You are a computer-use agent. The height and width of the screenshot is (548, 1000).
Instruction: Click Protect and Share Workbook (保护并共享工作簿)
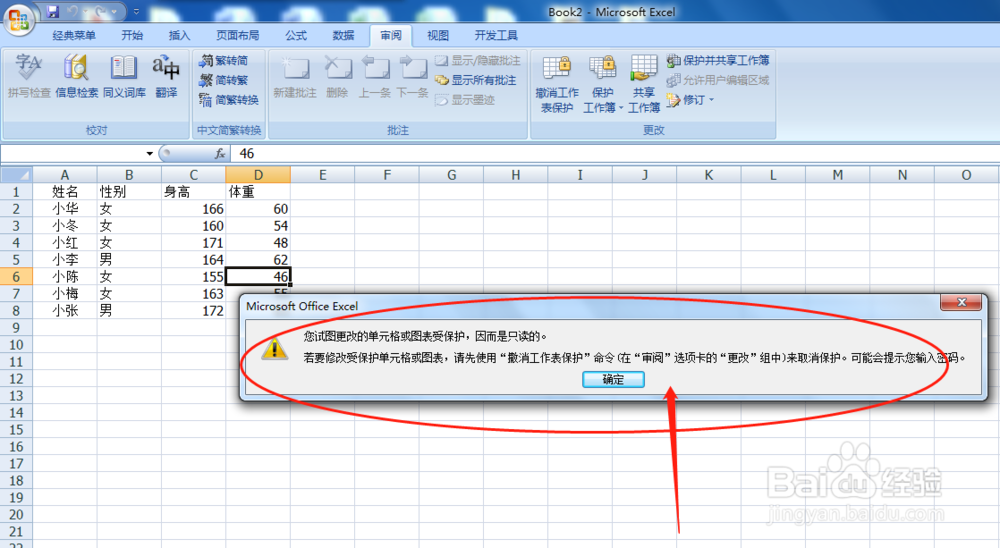click(x=718, y=61)
